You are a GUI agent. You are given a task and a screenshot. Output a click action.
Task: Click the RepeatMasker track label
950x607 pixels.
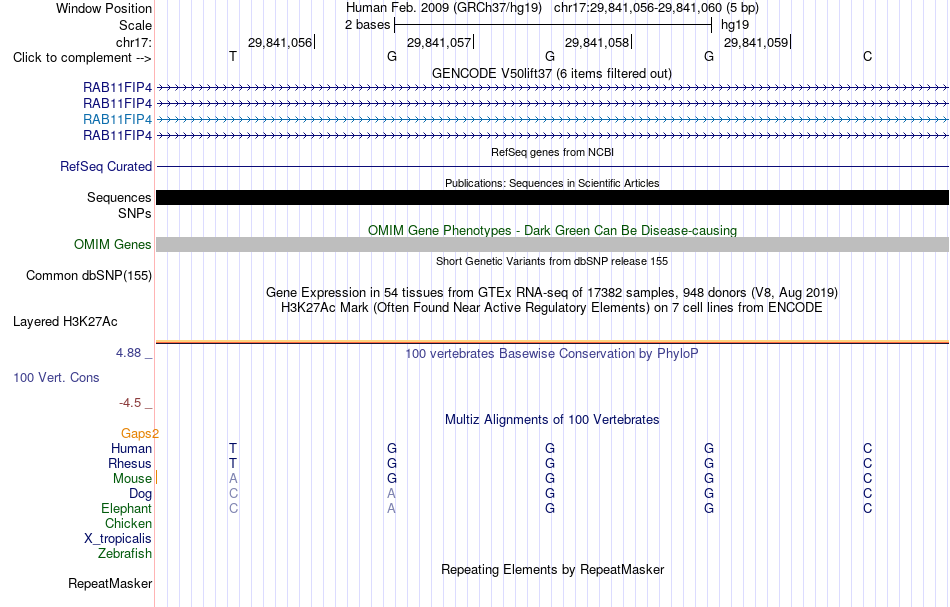point(110,583)
